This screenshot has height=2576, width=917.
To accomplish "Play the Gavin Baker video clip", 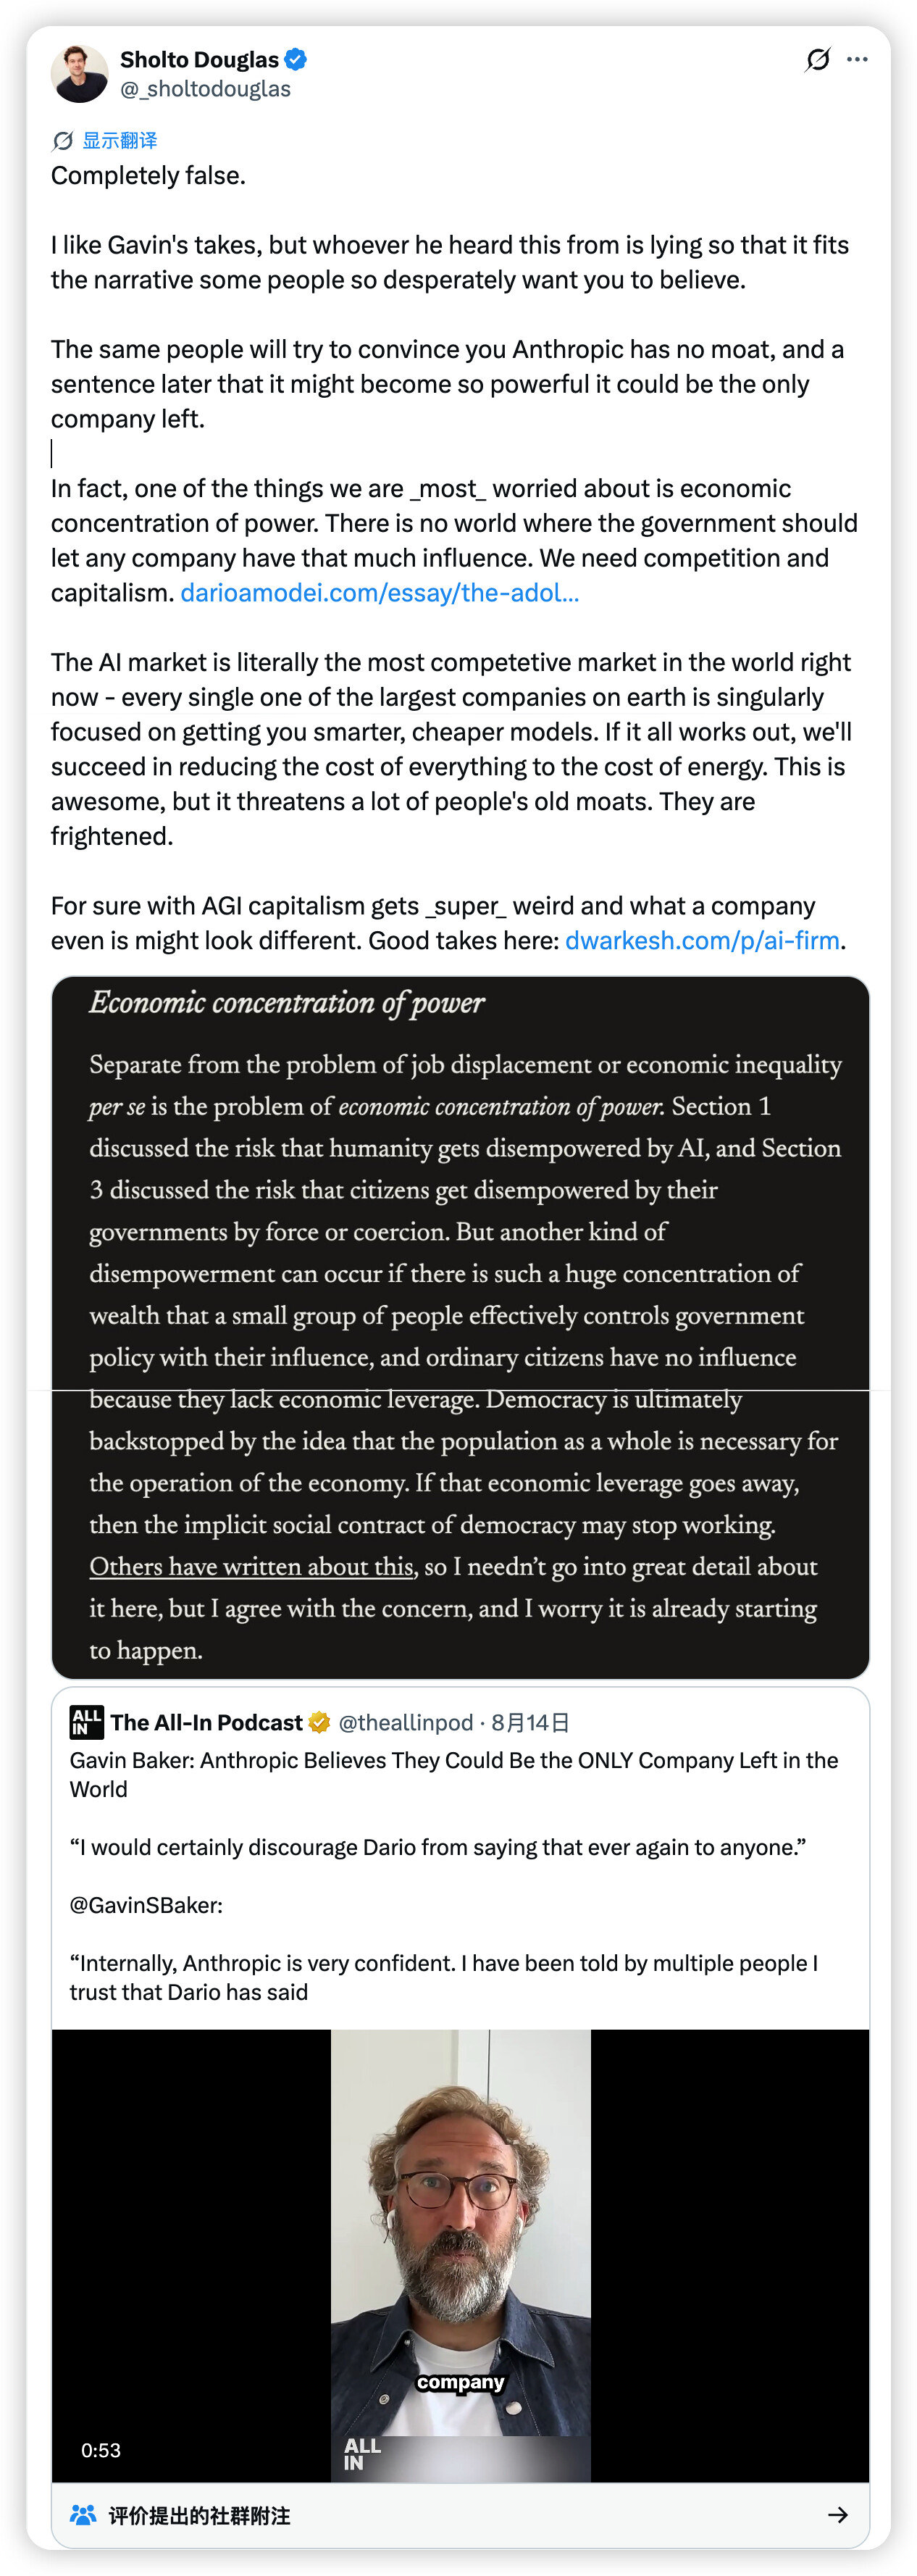I will [x=460, y=2255].
